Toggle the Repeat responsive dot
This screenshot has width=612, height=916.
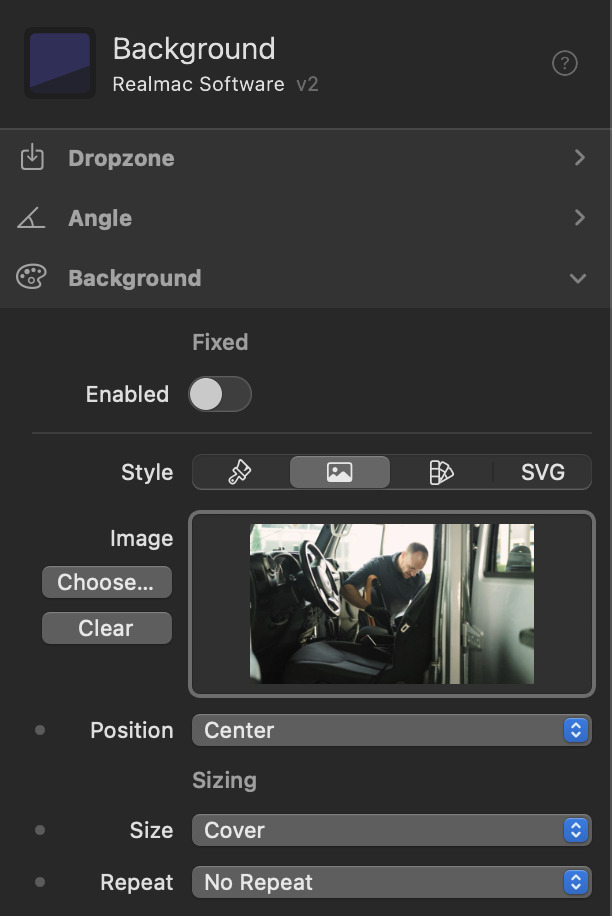point(40,882)
